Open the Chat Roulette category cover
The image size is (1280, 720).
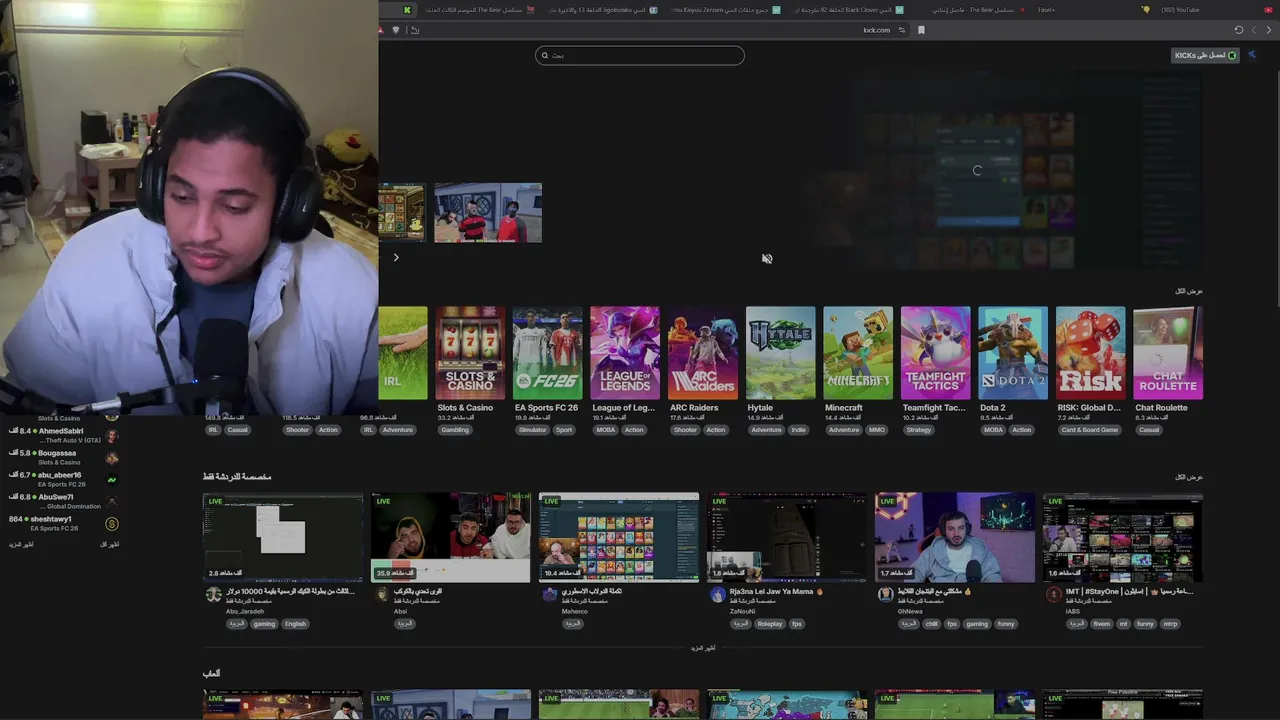pyautogui.click(x=1168, y=353)
